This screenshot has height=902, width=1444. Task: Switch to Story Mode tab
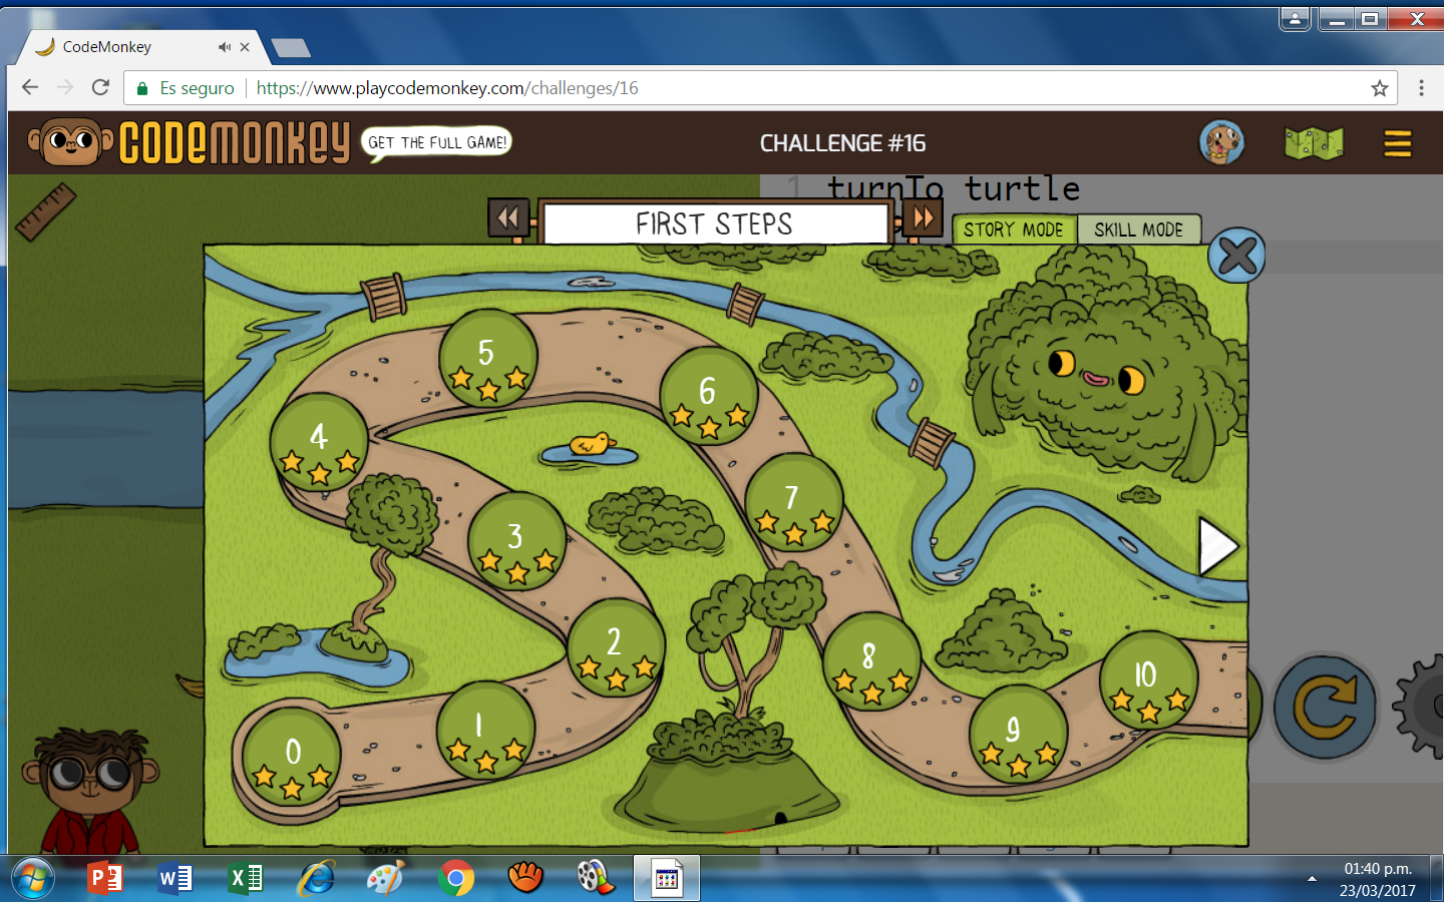[x=1013, y=229]
